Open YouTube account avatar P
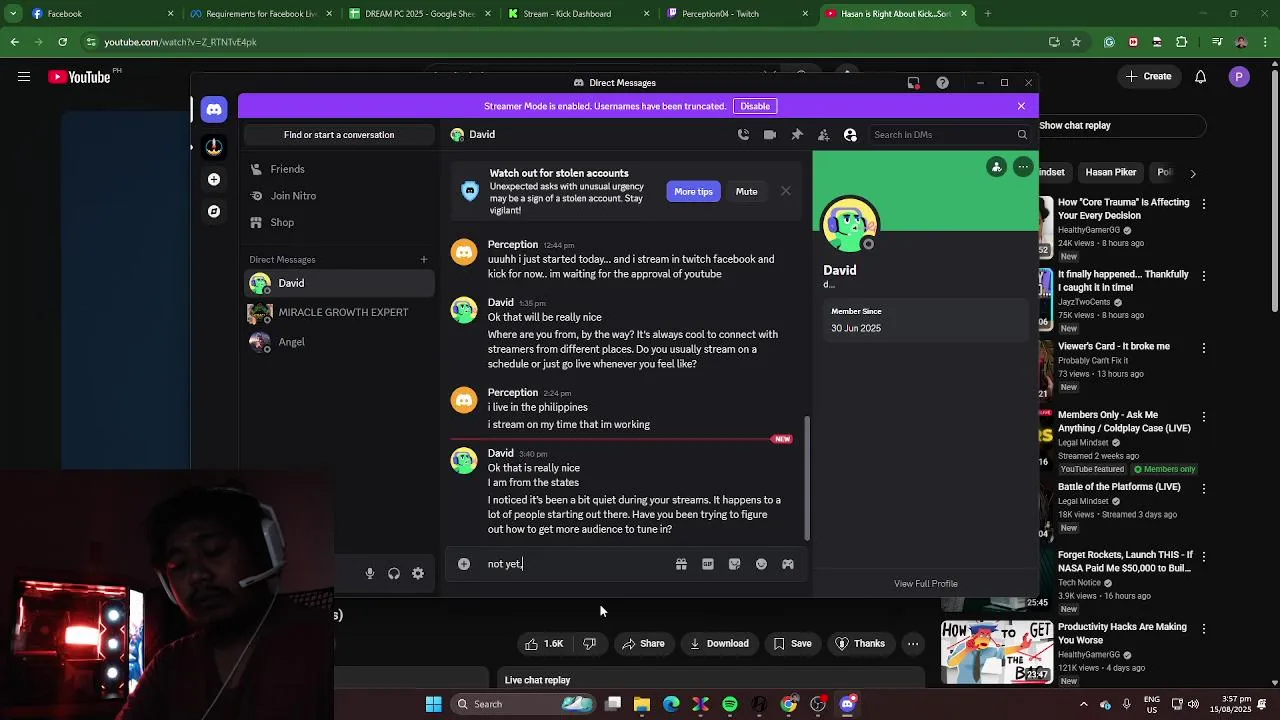Screen dimensions: 1280x720 [1239, 77]
